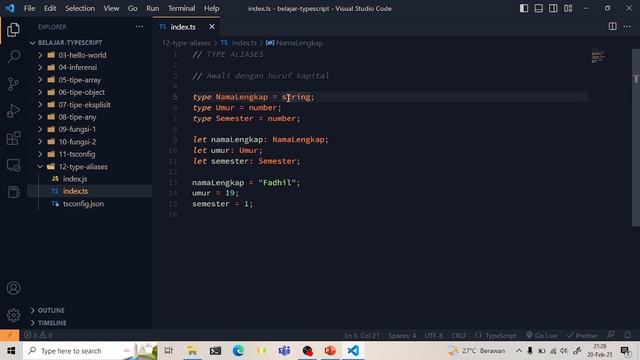Open File Explorer from the taskbar
The height and width of the screenshot is (360, 640).
coord(192,351)
